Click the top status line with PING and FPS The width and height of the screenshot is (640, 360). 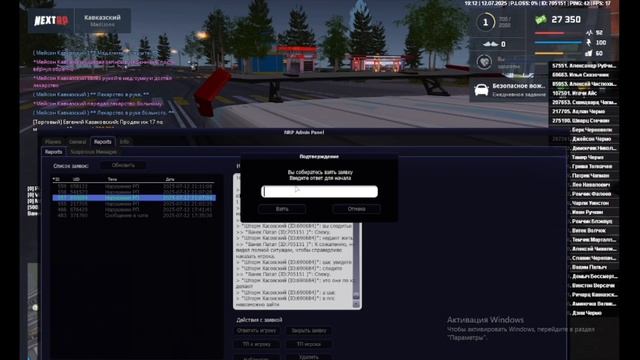point(538,3)
